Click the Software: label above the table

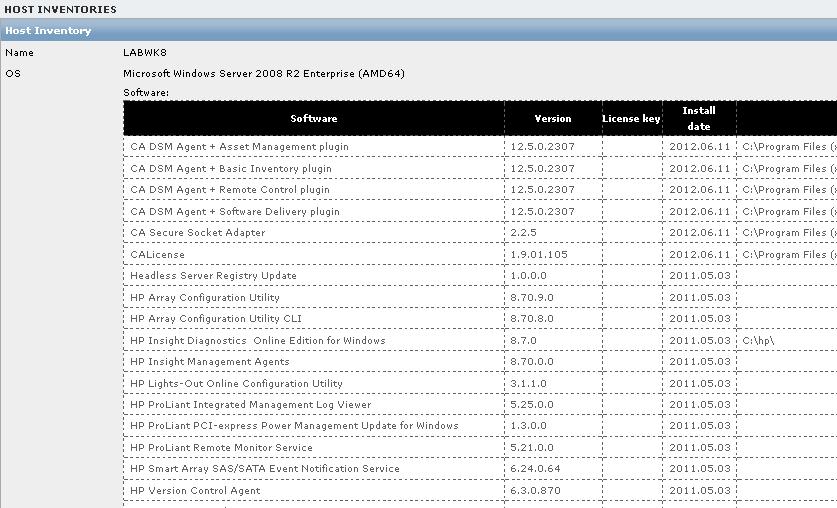point(146,92)
